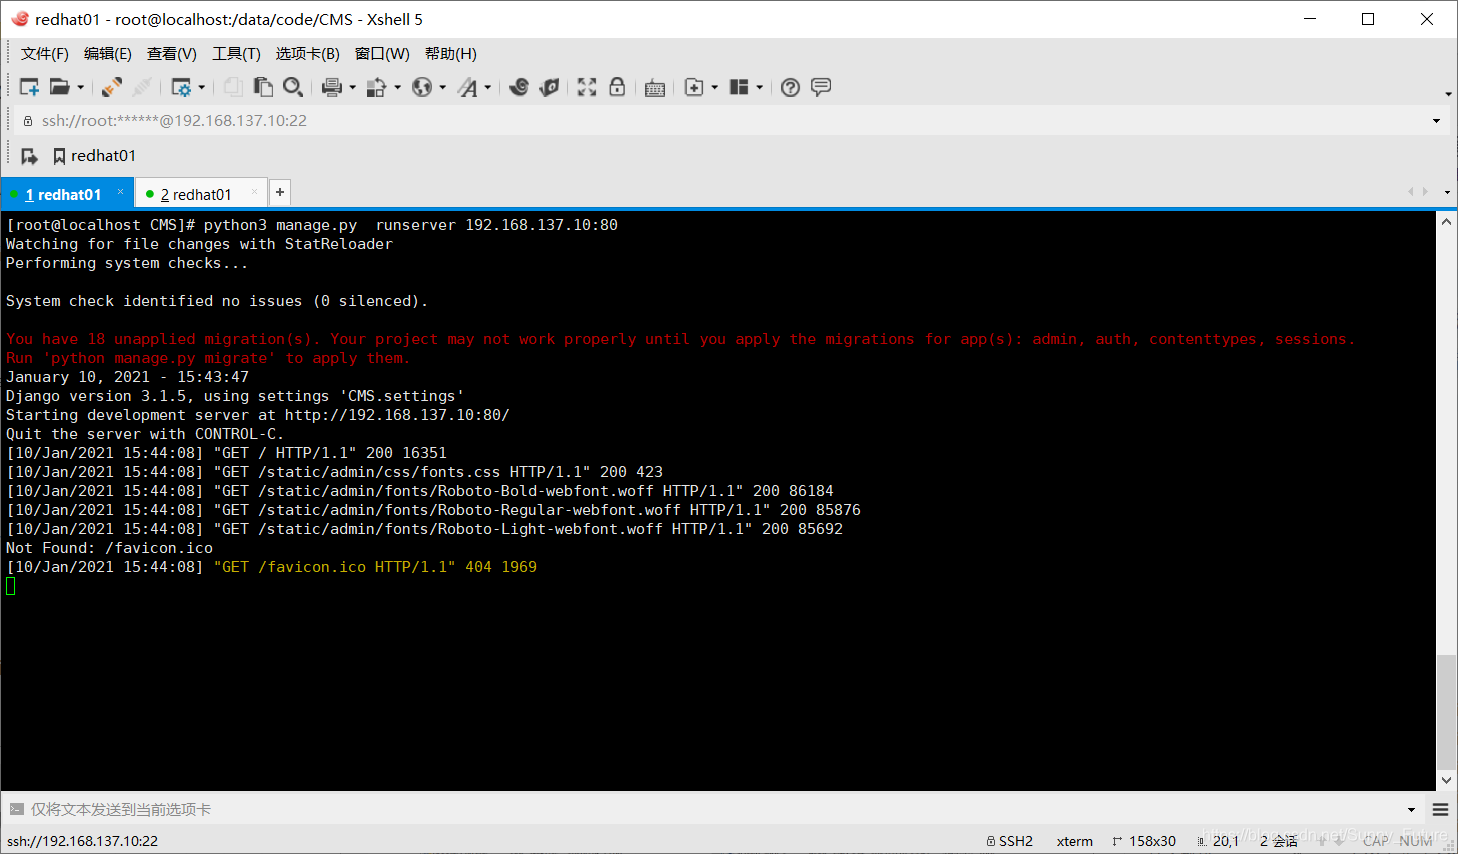This screenshot has height=854, width=1458.
Task: Click the Find magnifier icon
Action: click(293, 87)
